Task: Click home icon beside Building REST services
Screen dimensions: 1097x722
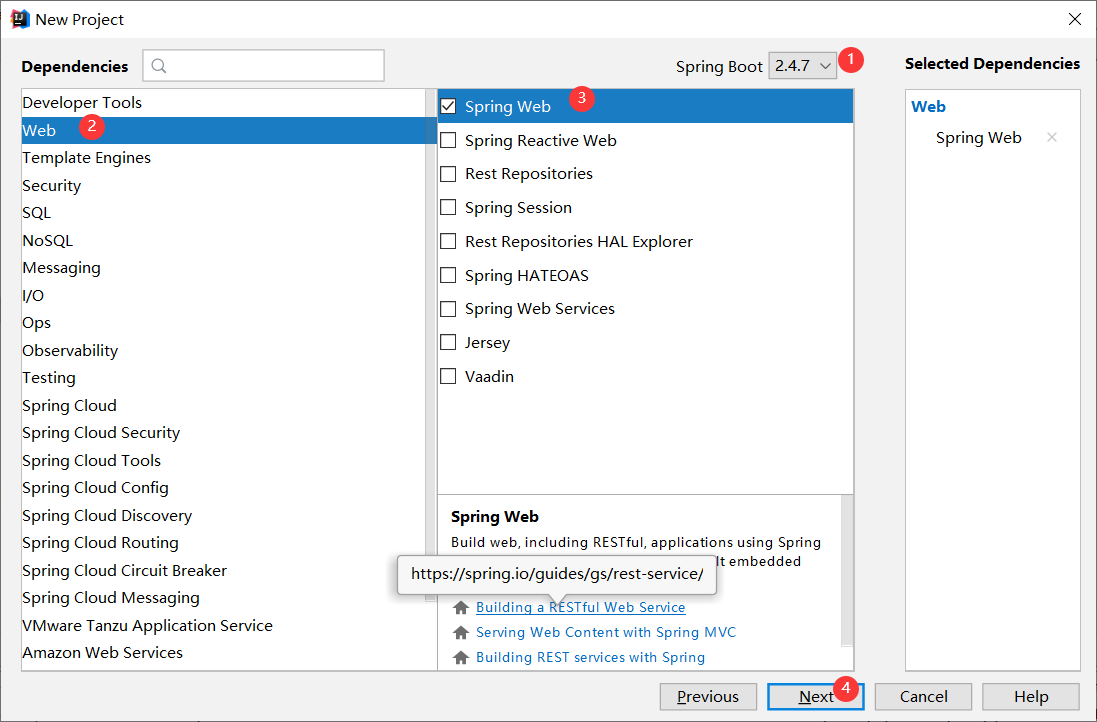Action: [461, 657]
